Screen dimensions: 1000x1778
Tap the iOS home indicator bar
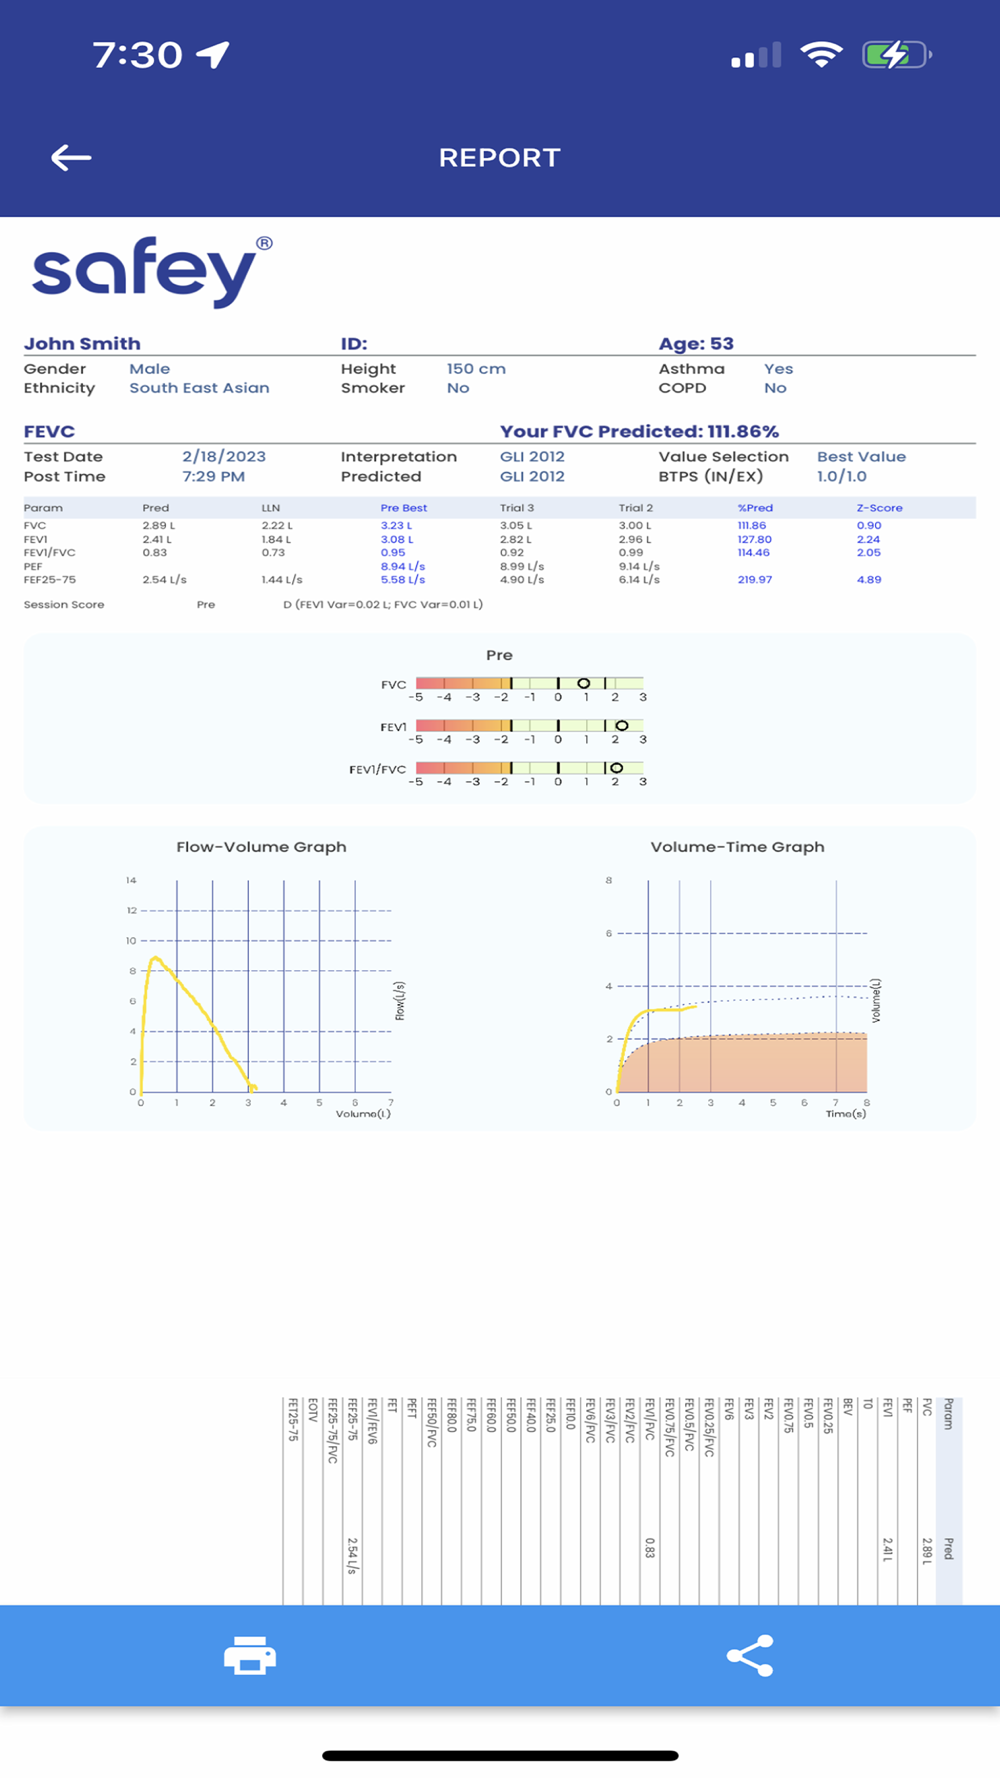point(500,1755)
